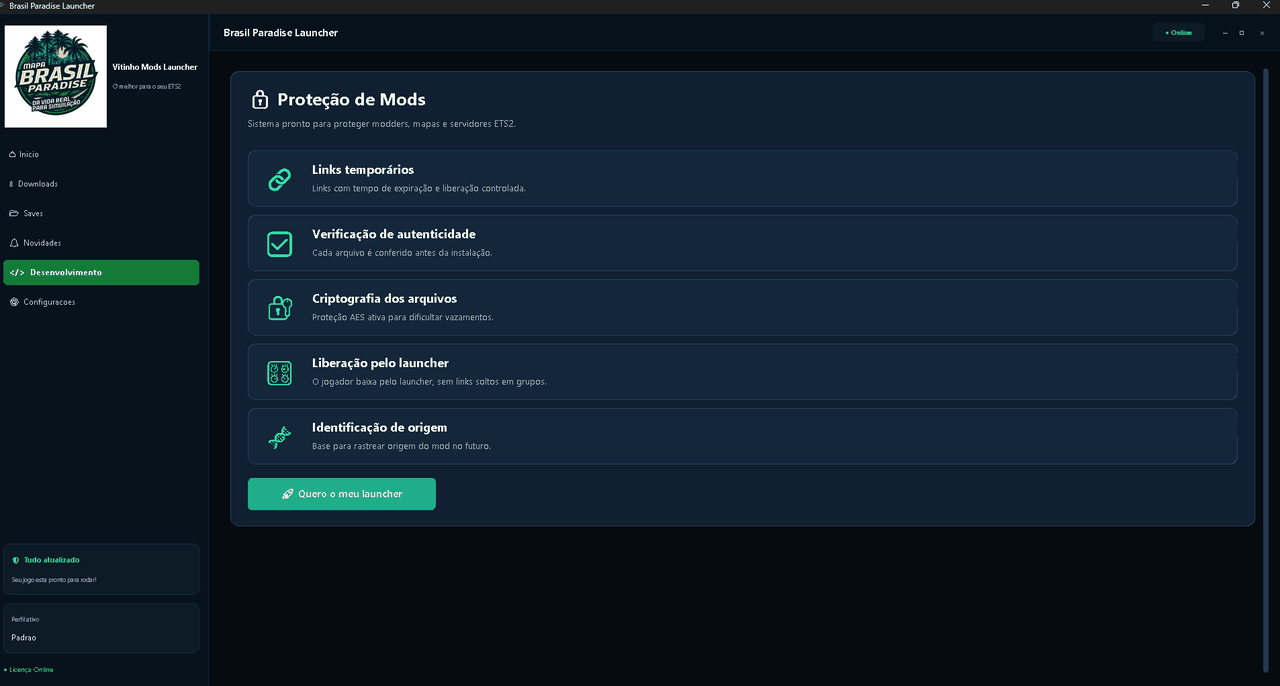Open the Links temporários card
This screenshot has height=686, width=1280.
click(x=742, y=179)
